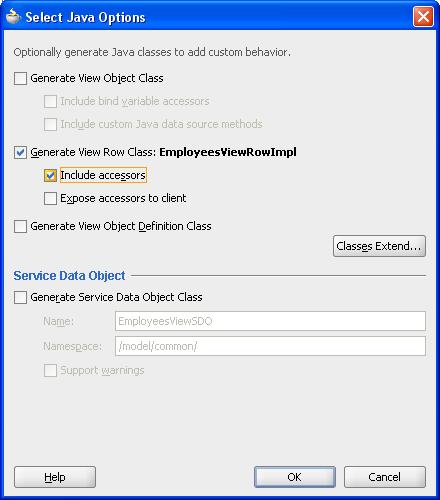Close the Select Java Options dialog
440x500 pixels.
[x=423, y=16]
